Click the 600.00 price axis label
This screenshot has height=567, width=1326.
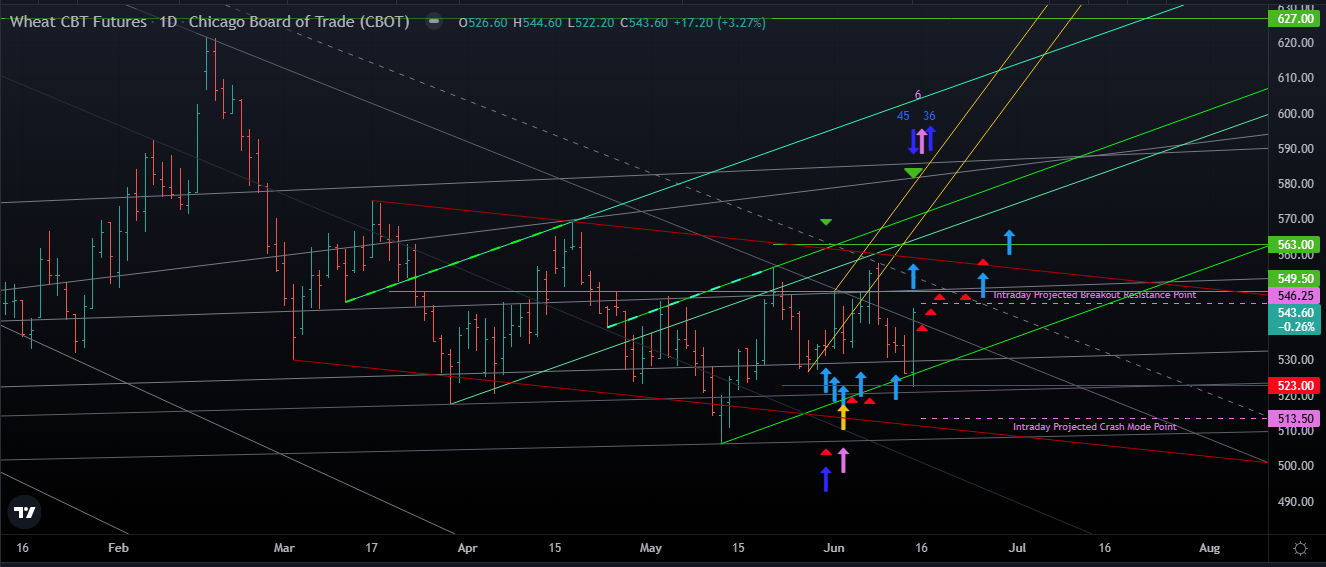click(x=1294, y=114)
